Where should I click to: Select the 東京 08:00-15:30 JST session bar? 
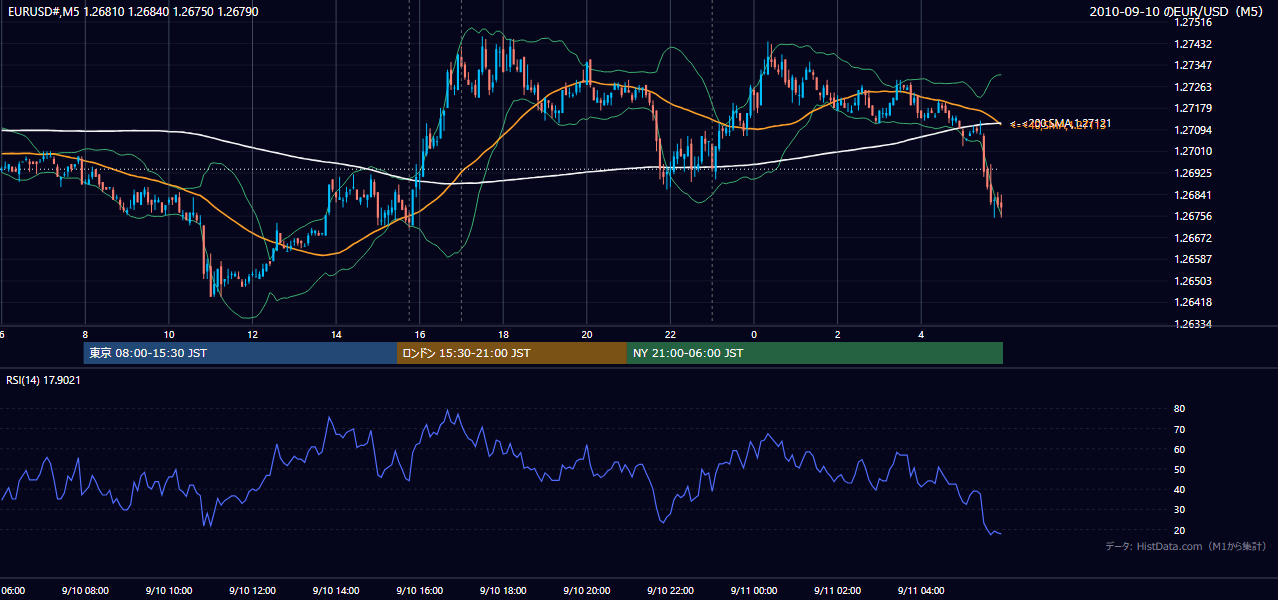click(241, 353)
